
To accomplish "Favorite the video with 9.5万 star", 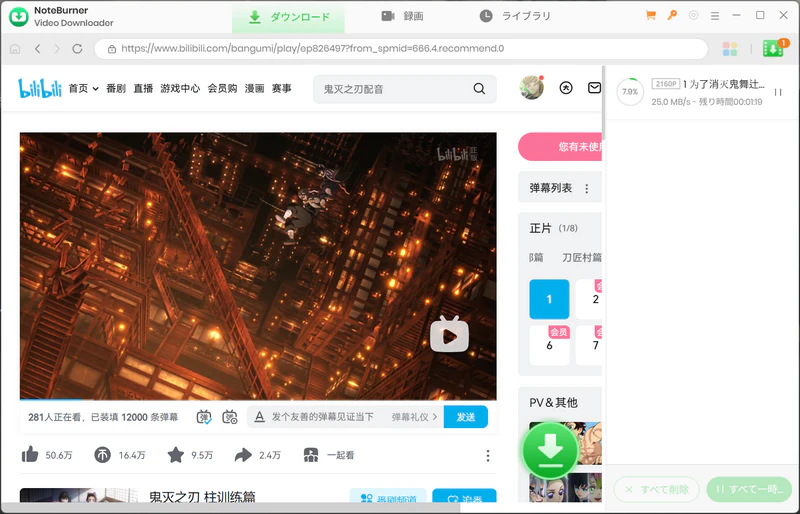I will (176, 454).
